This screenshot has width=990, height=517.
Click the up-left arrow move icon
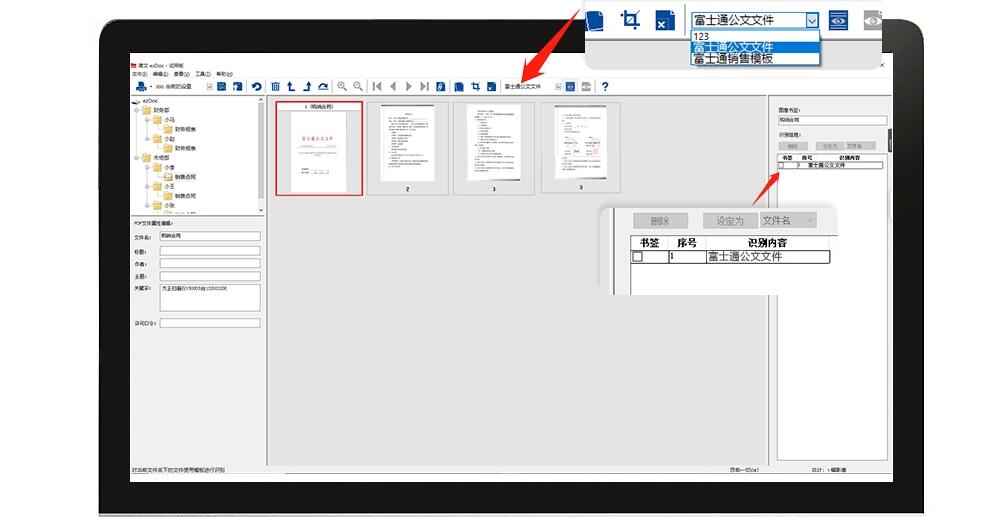[291, 86]
